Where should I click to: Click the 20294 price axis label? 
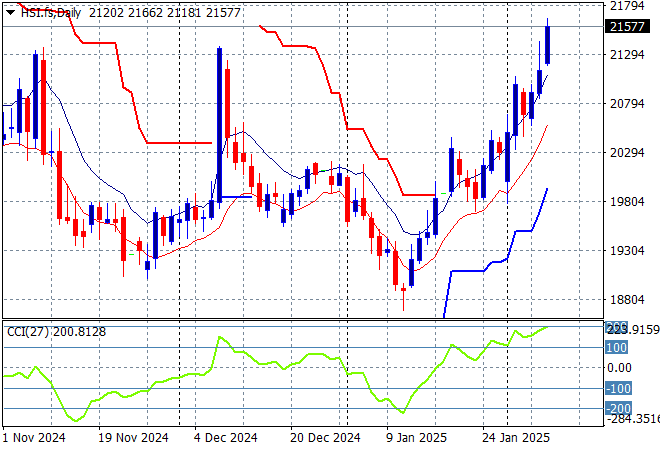[x=627, y=152]
